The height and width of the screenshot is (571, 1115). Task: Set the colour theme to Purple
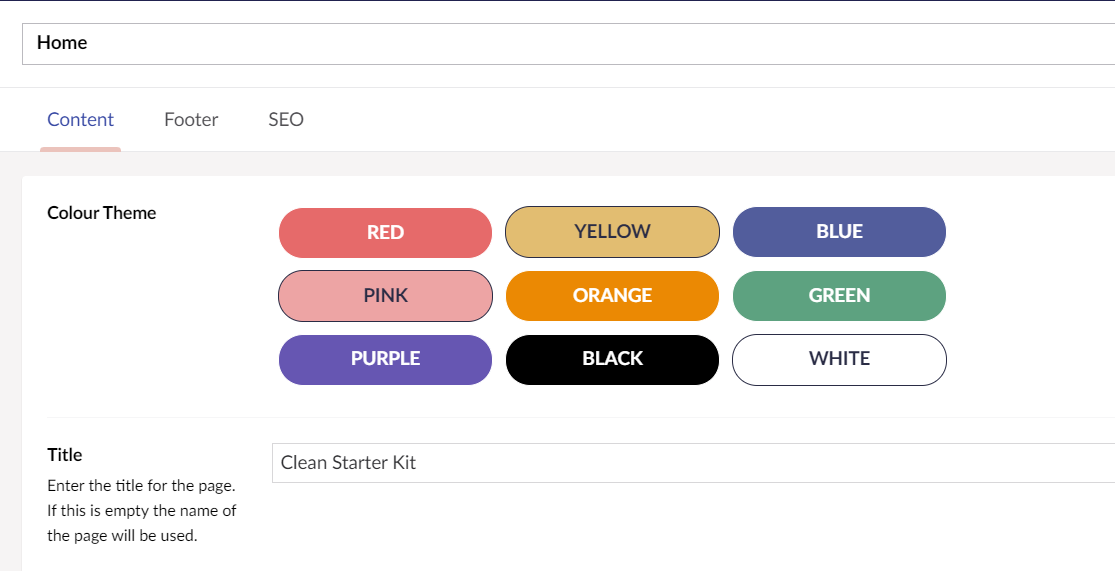(x=385, y=360)
